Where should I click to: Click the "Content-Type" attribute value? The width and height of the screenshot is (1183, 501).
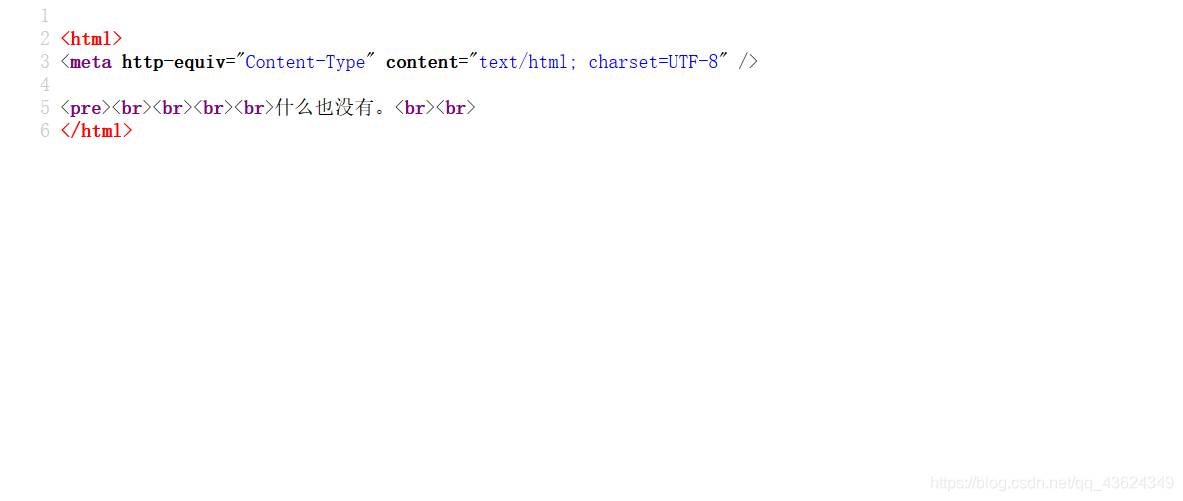click(306, 62)
